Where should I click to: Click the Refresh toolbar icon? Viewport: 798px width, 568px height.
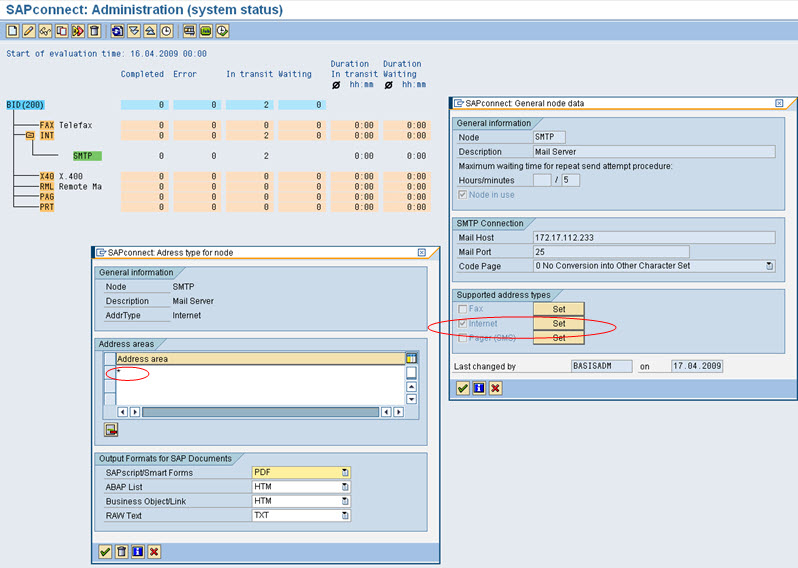point(118,31)
